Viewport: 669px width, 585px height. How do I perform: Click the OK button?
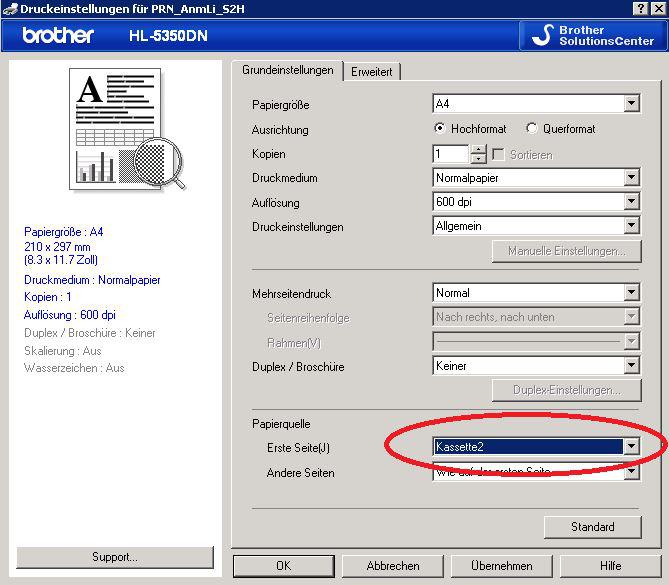coord(284,566)
